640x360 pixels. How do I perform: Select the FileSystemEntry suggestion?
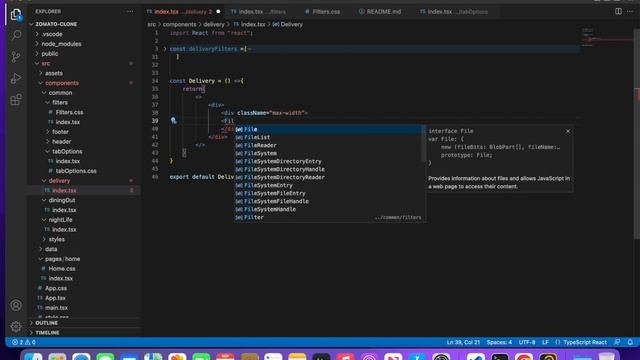point(328,185)
